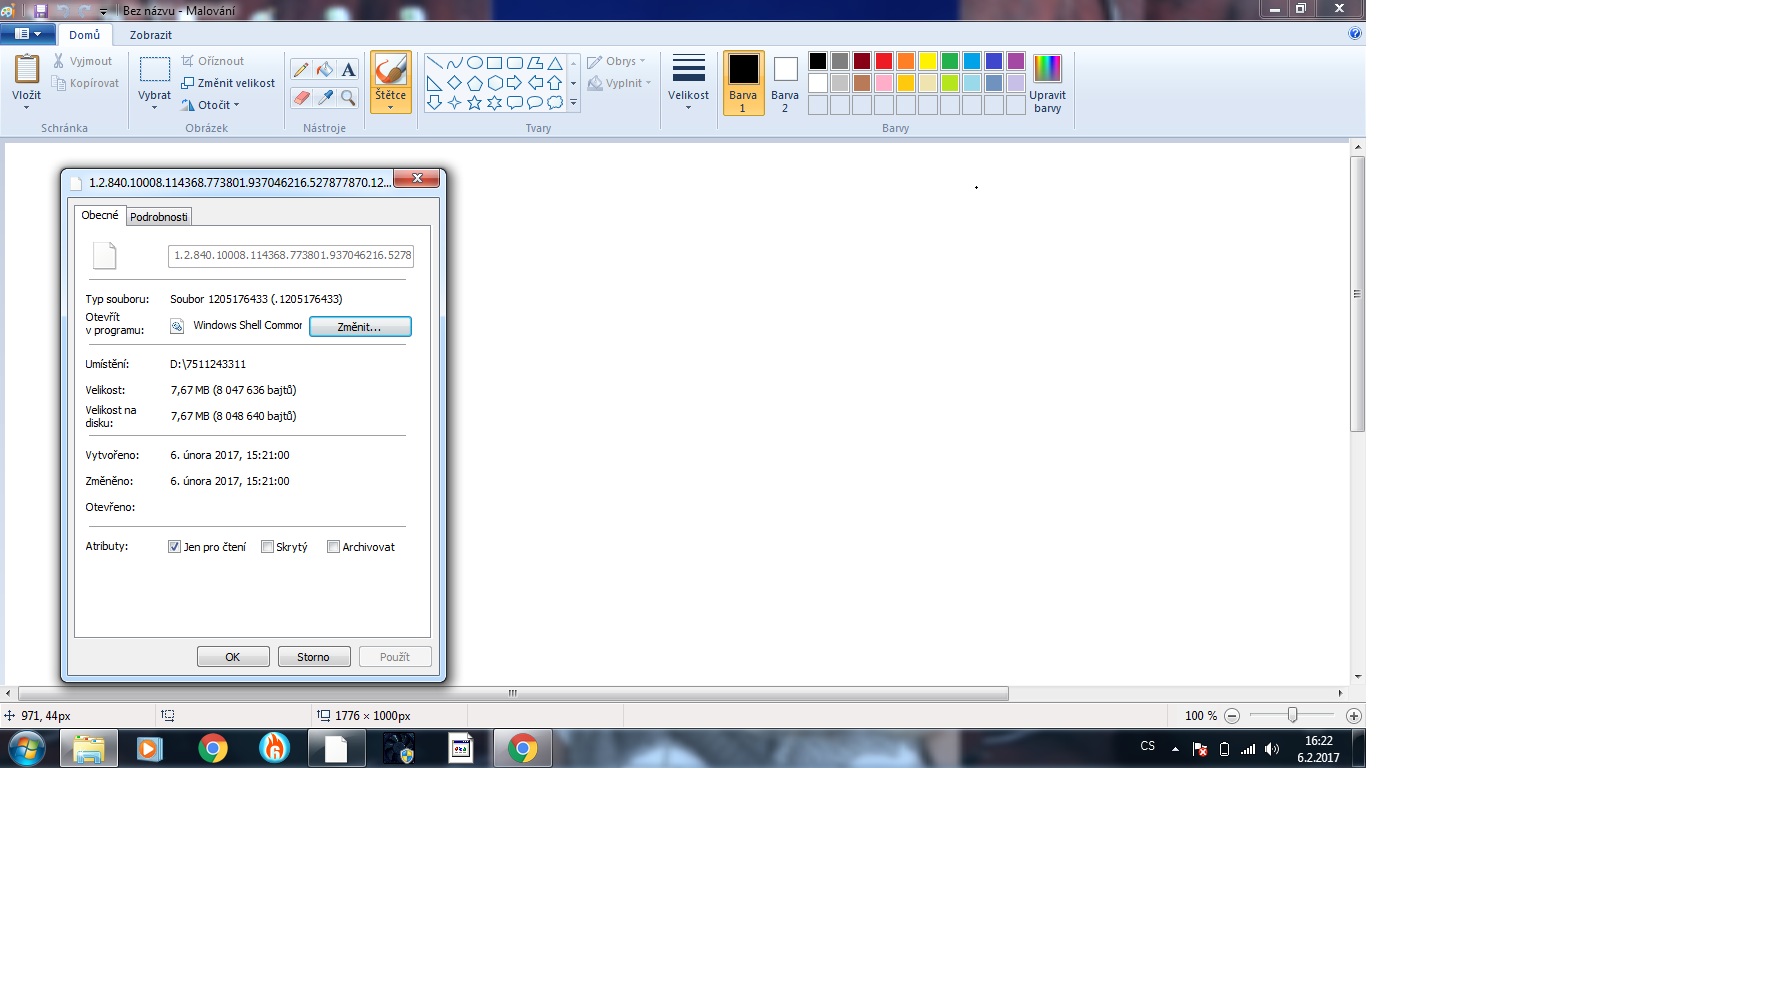
Task: Click the zoom in plus button
Action: (x=1354, y=716)
